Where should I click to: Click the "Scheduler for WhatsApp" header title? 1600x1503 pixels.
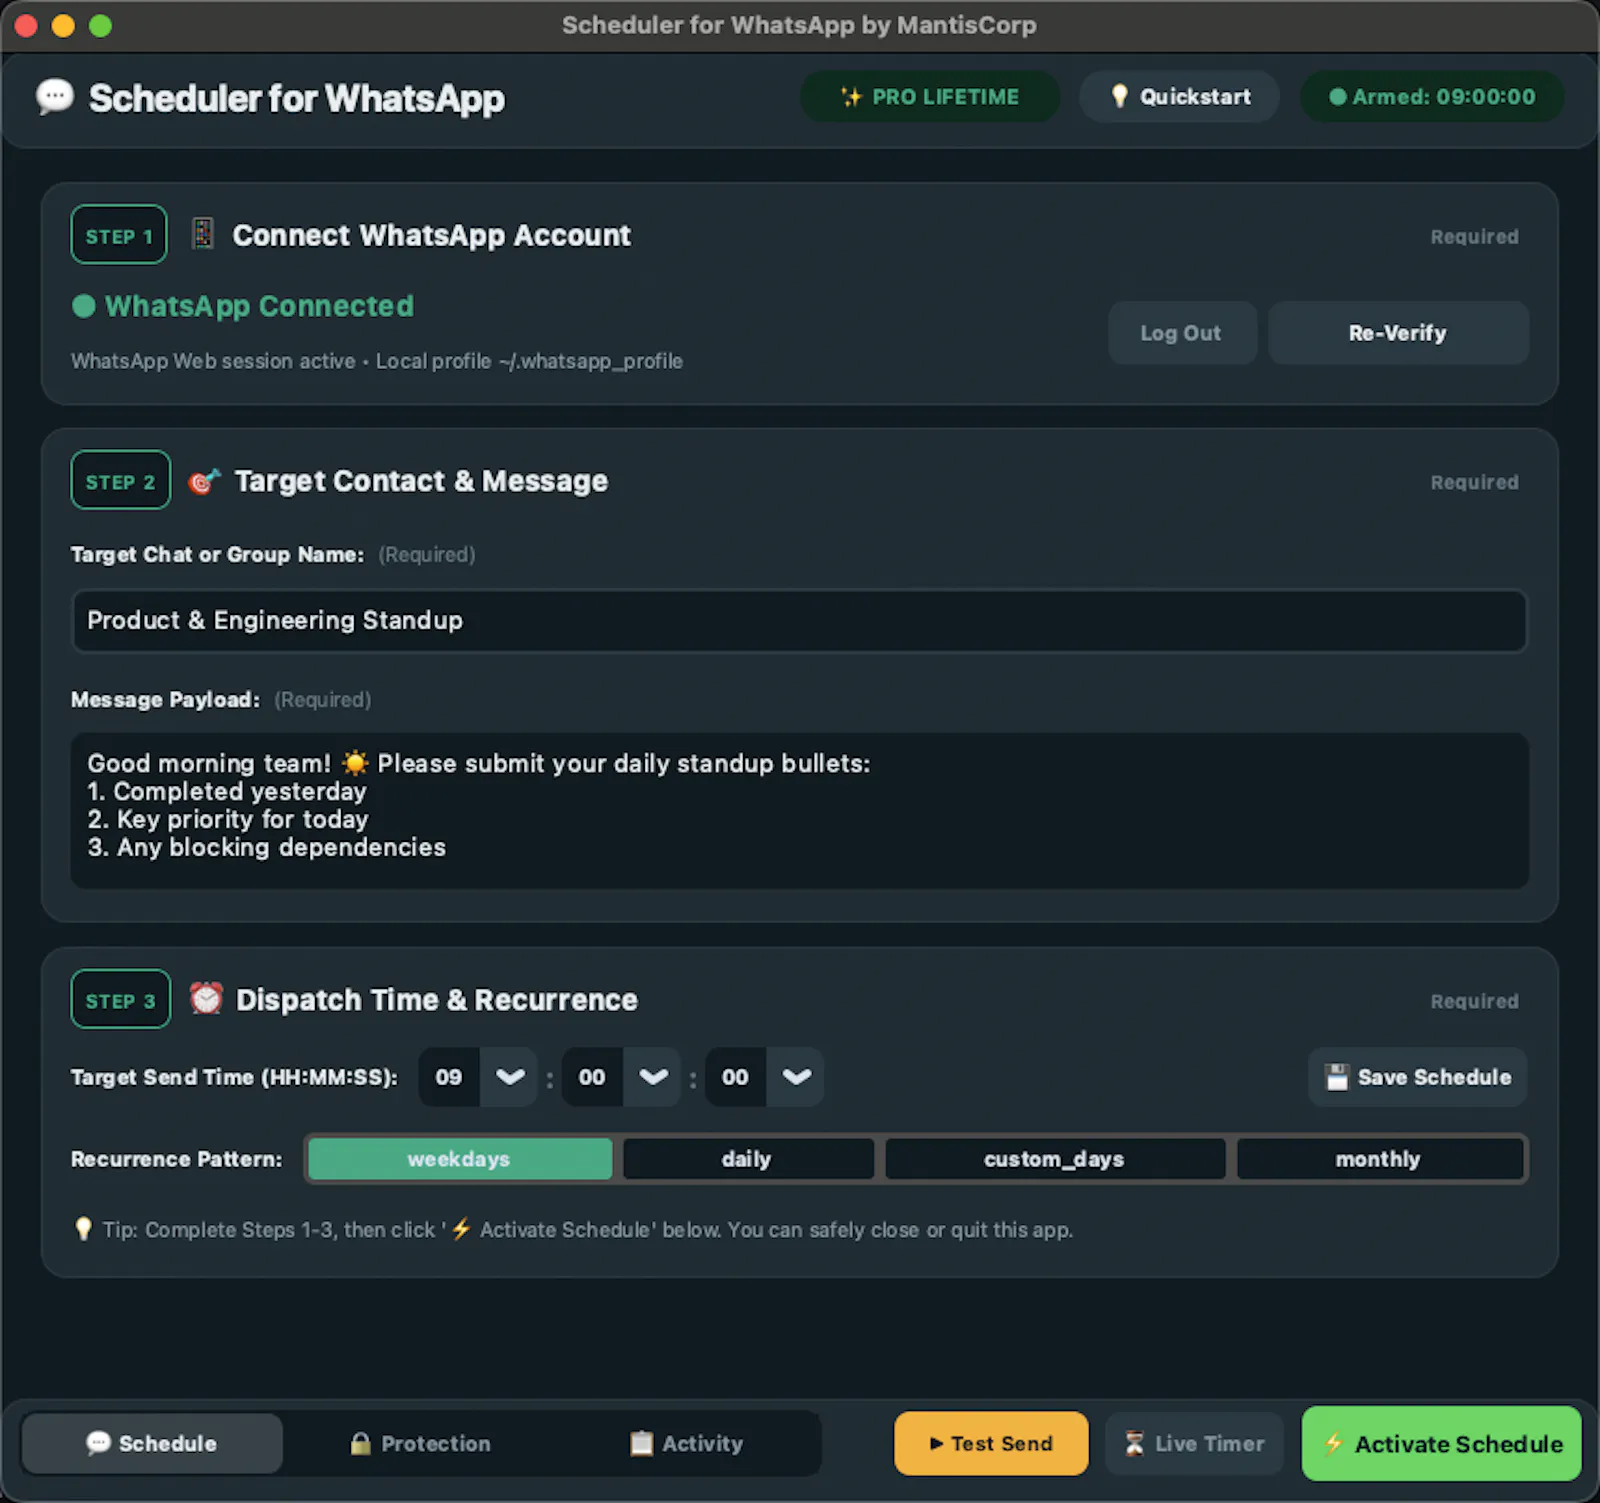point(297,98)
